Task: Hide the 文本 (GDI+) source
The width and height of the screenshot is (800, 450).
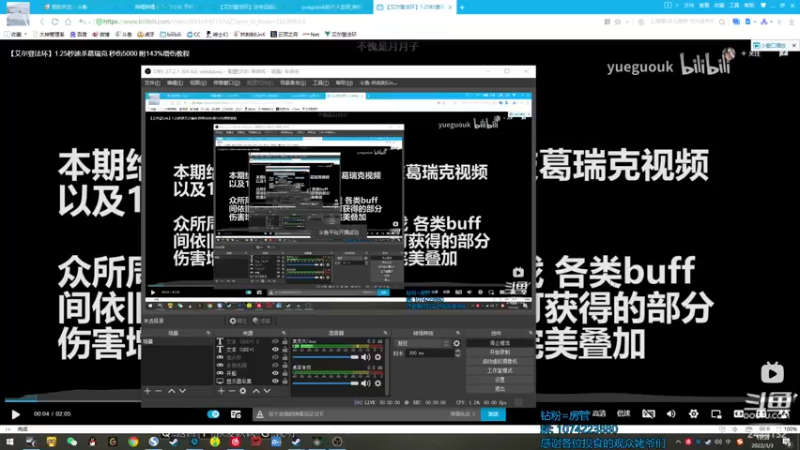Action: tap(276, 349)
